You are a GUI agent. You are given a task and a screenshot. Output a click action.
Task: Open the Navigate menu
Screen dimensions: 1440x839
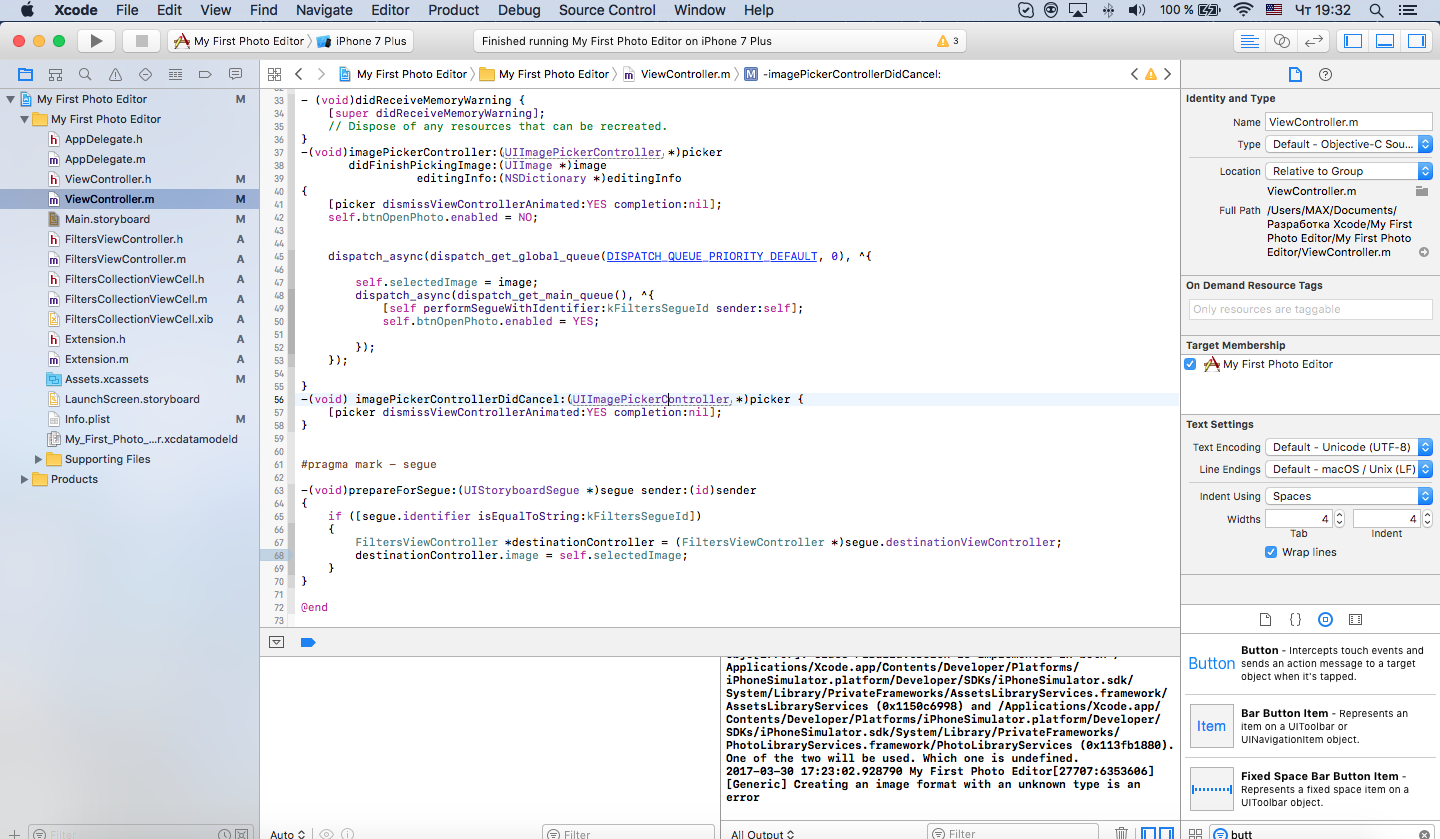click(x=325, y=10)
